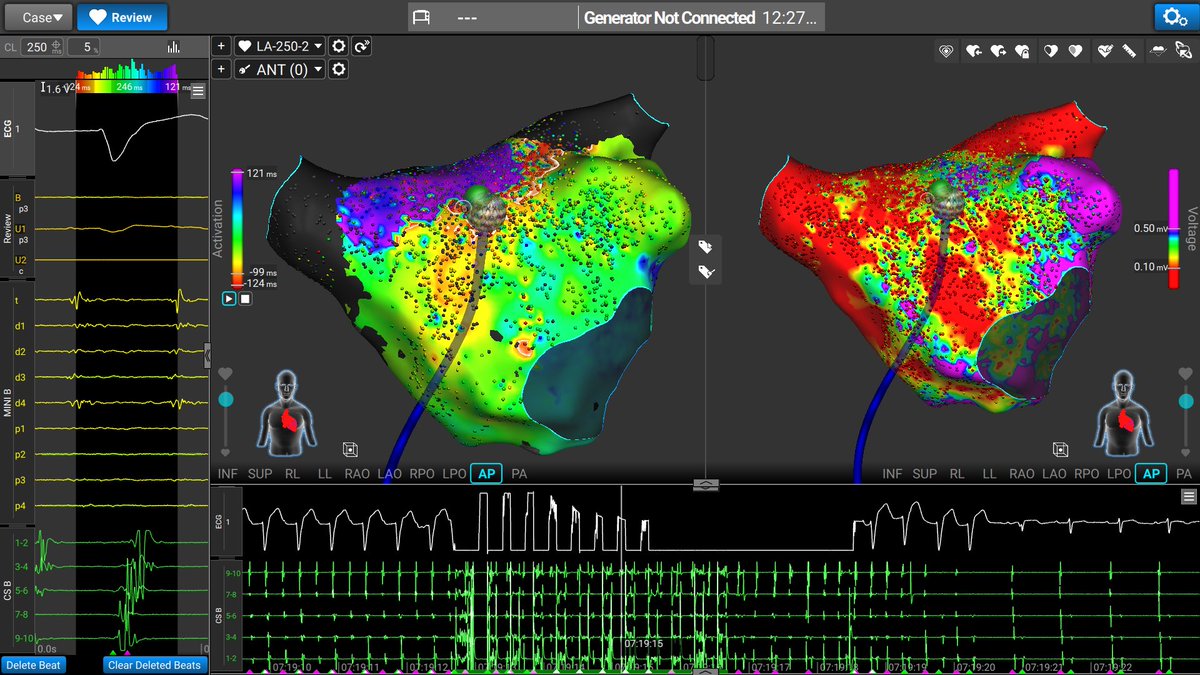The width and height of the screenshot is (1200, 675).
Task: Click the right map 3D cube icon
Action: [x=1060, y=450]
